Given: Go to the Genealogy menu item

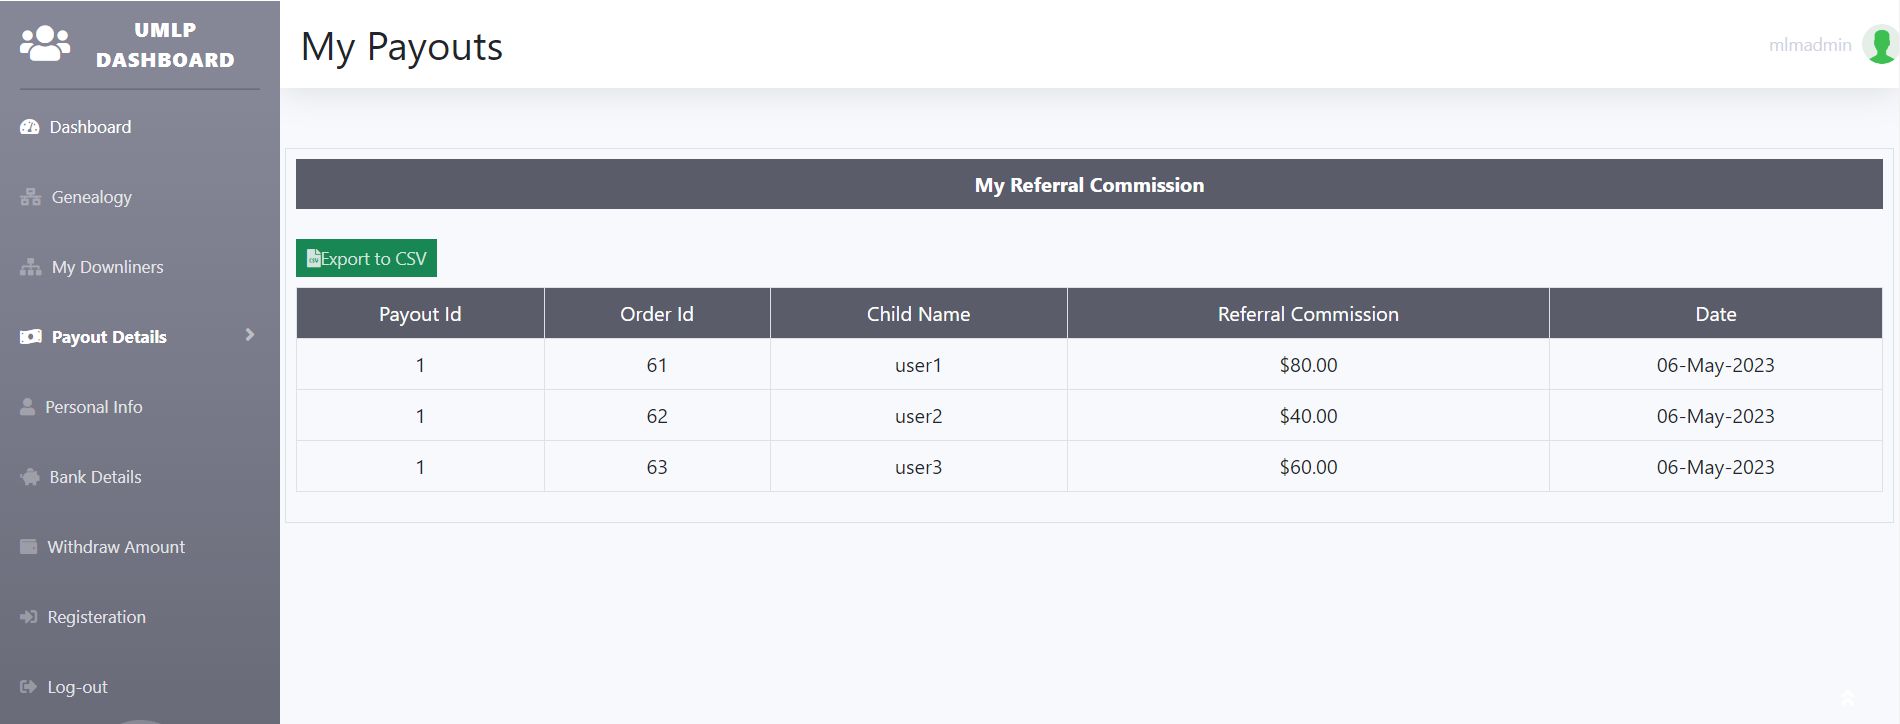Looking at the screenshot, I should 92,197.
